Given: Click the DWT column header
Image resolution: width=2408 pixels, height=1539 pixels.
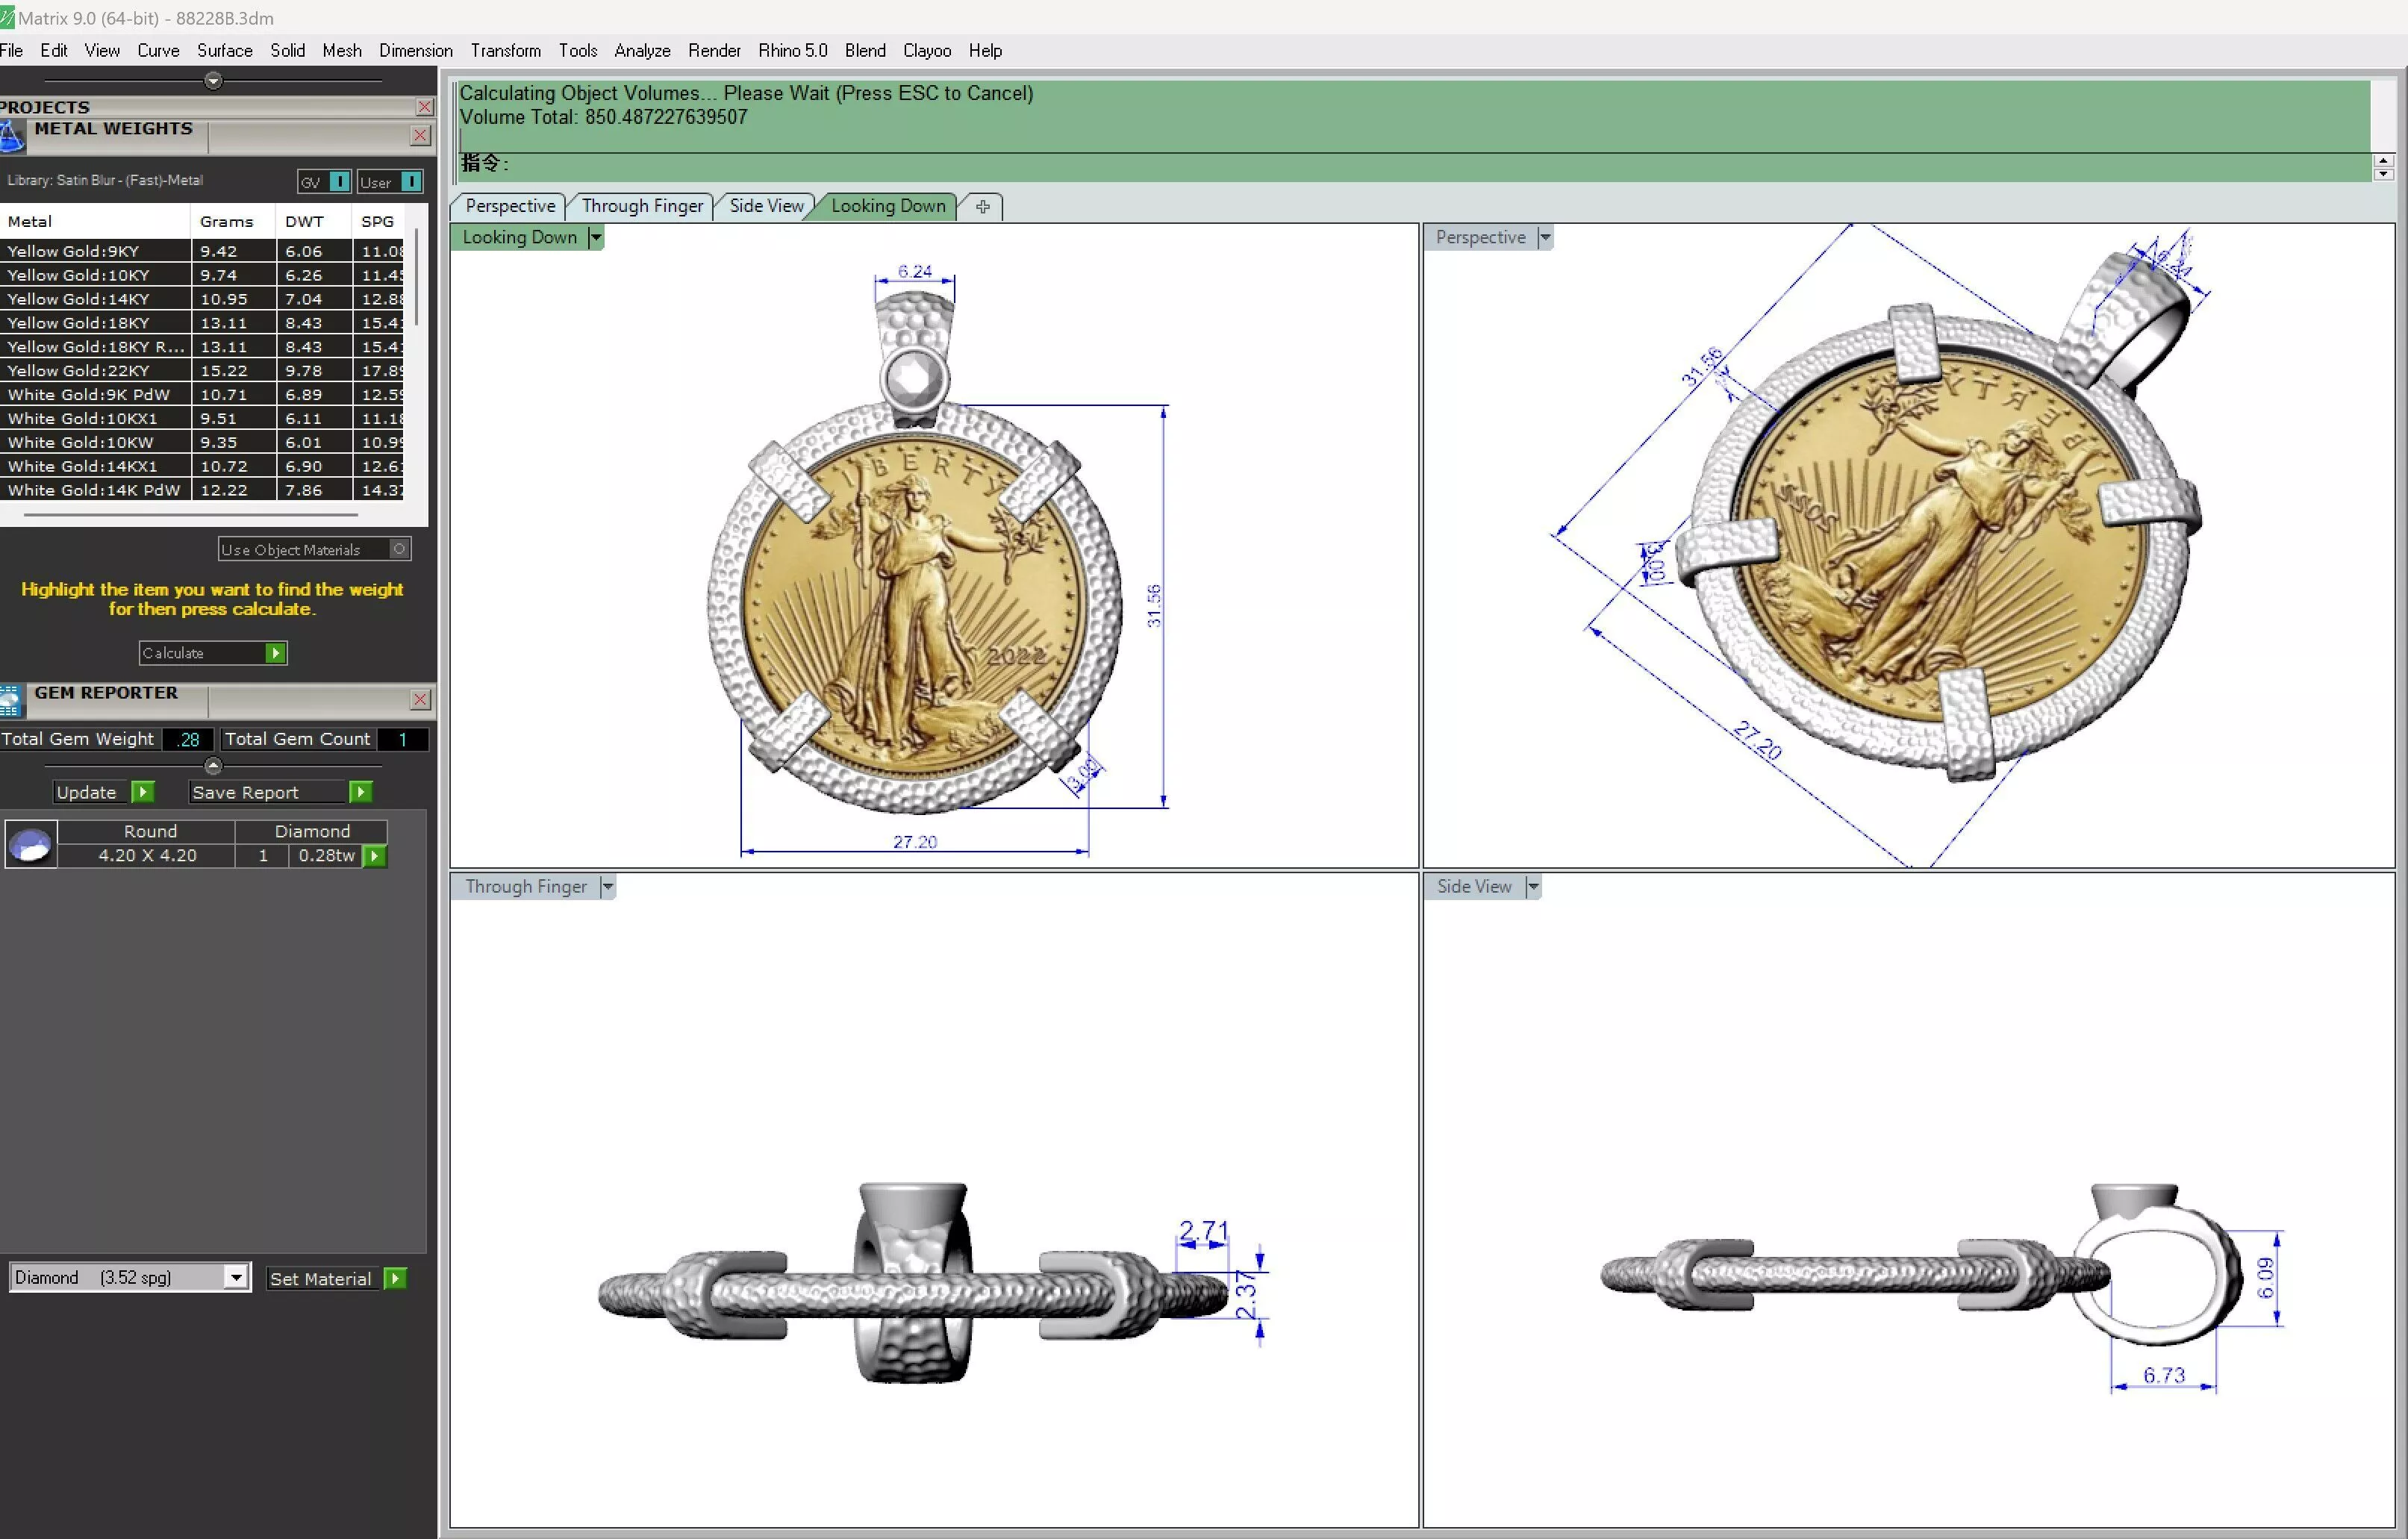Looking at the screenshot, I should tap(313, 221).
